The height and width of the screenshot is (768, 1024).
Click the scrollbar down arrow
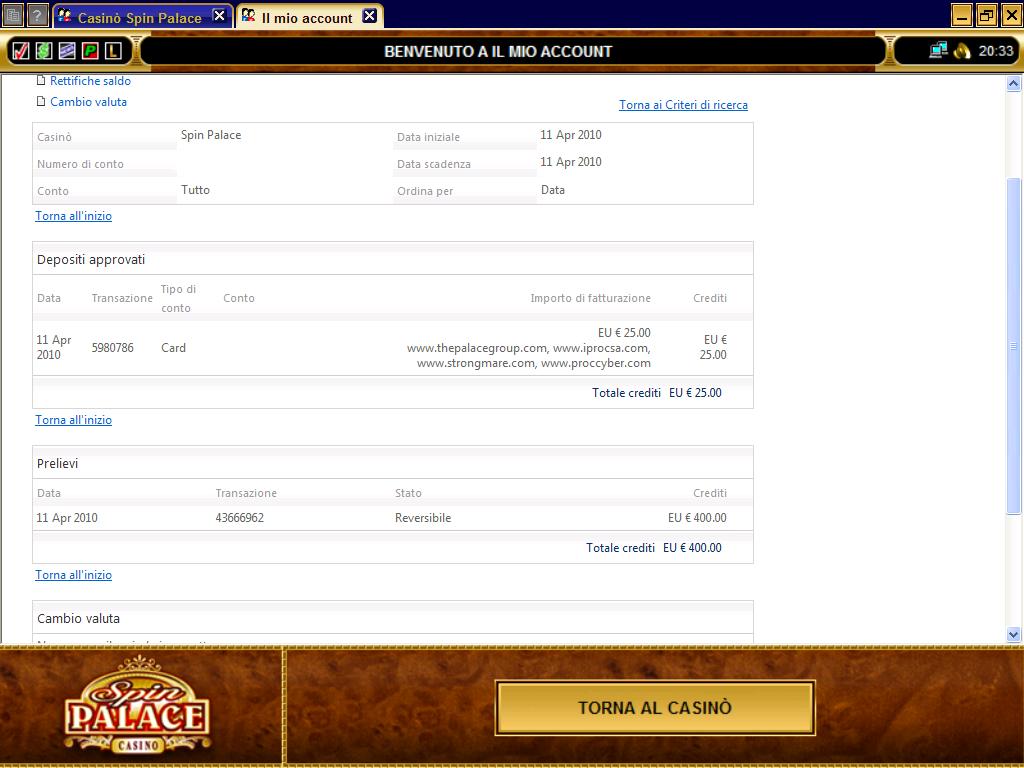click(1014, 634)
